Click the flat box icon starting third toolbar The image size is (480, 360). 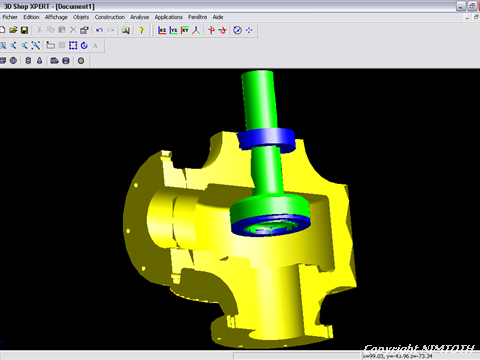point(3,61)
